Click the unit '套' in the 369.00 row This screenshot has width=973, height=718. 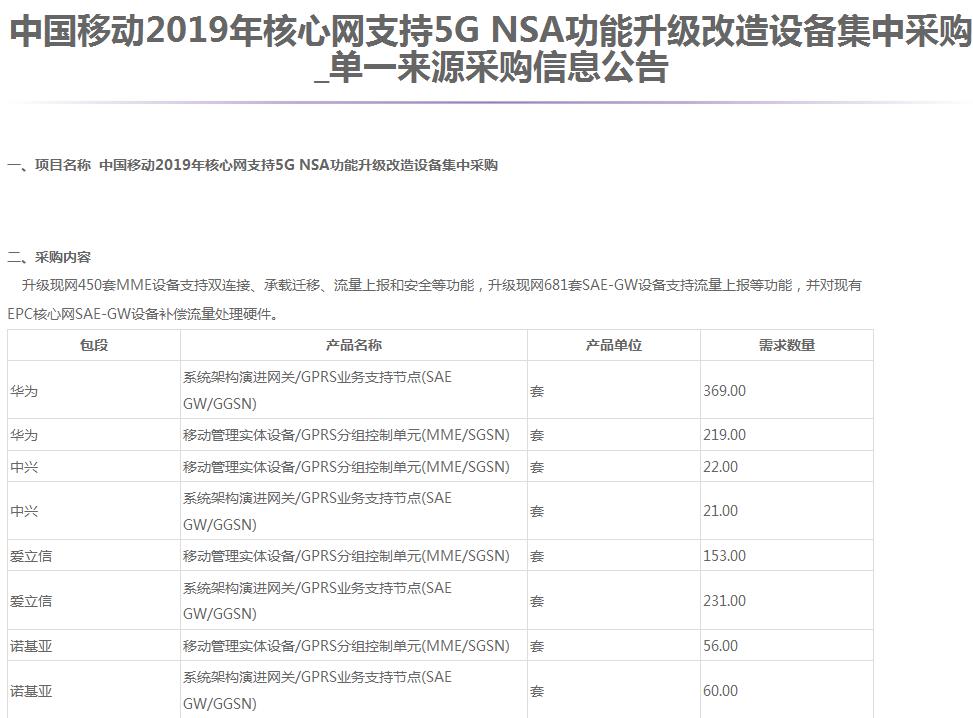[537, 391]
